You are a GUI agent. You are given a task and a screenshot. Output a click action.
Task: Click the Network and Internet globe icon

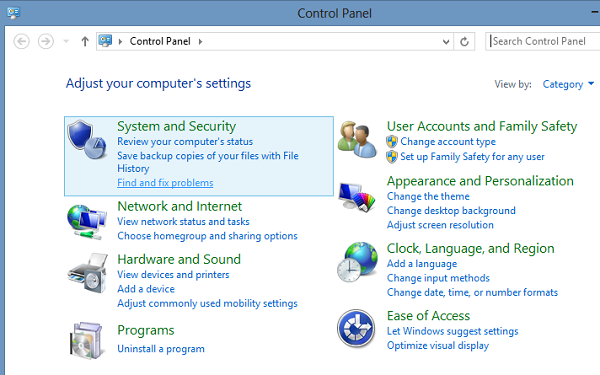pos(86,222)
